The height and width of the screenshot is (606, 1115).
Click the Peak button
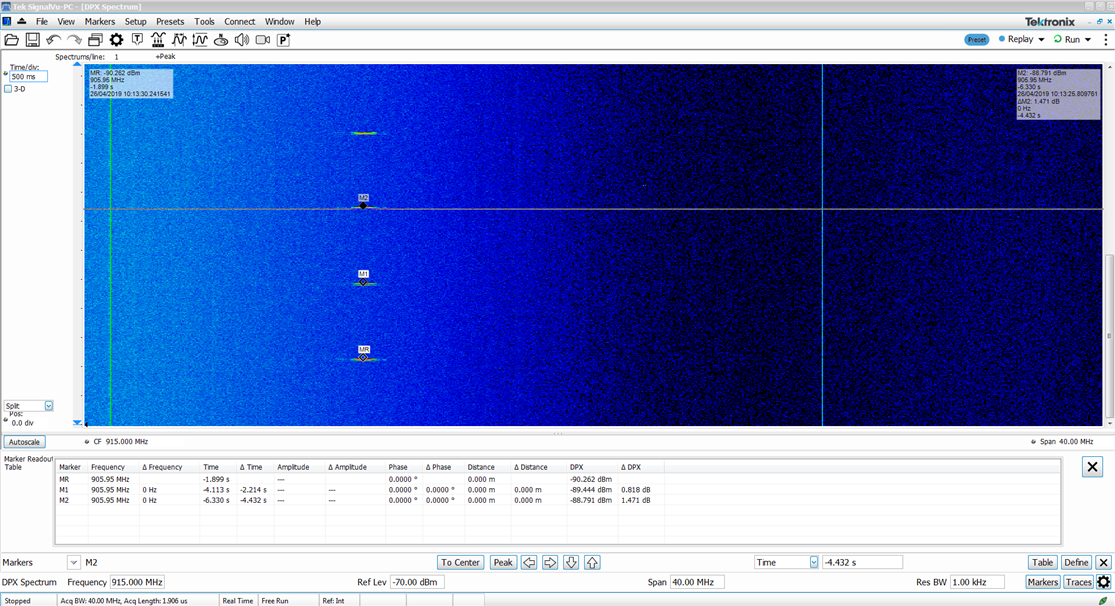pos(503,562)
